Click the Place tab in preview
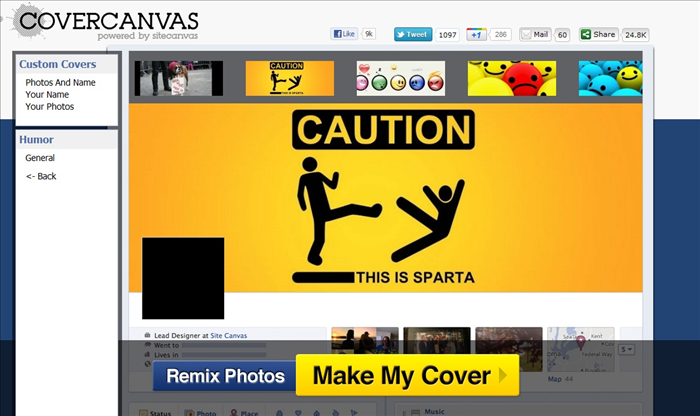700x416 pixels. coord(244,413)
